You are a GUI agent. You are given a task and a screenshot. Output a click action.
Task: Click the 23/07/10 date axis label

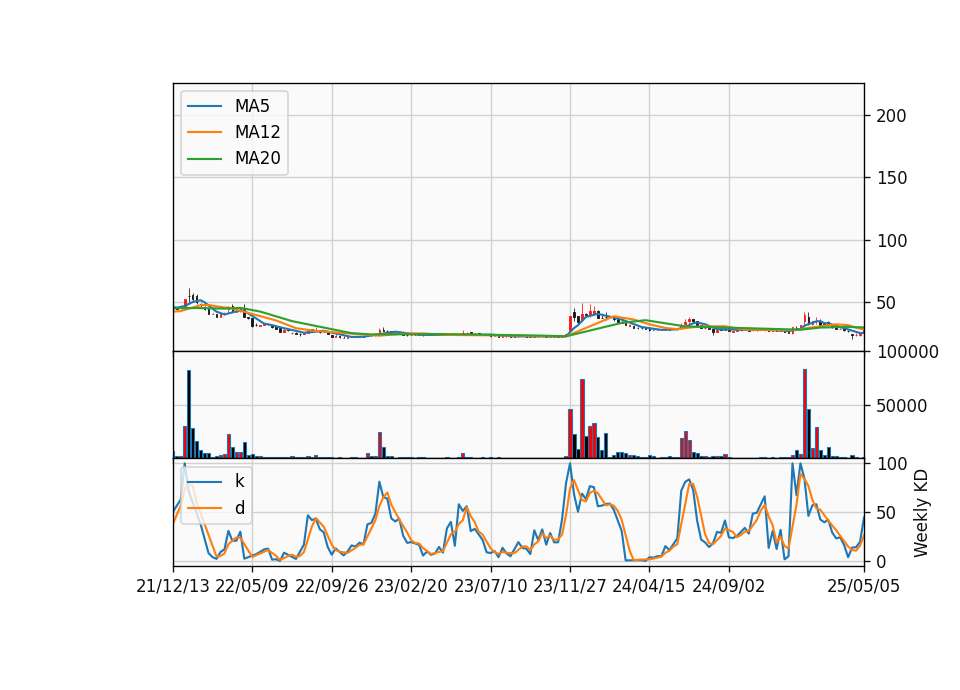pyautogui.click(x=490, y=587)
